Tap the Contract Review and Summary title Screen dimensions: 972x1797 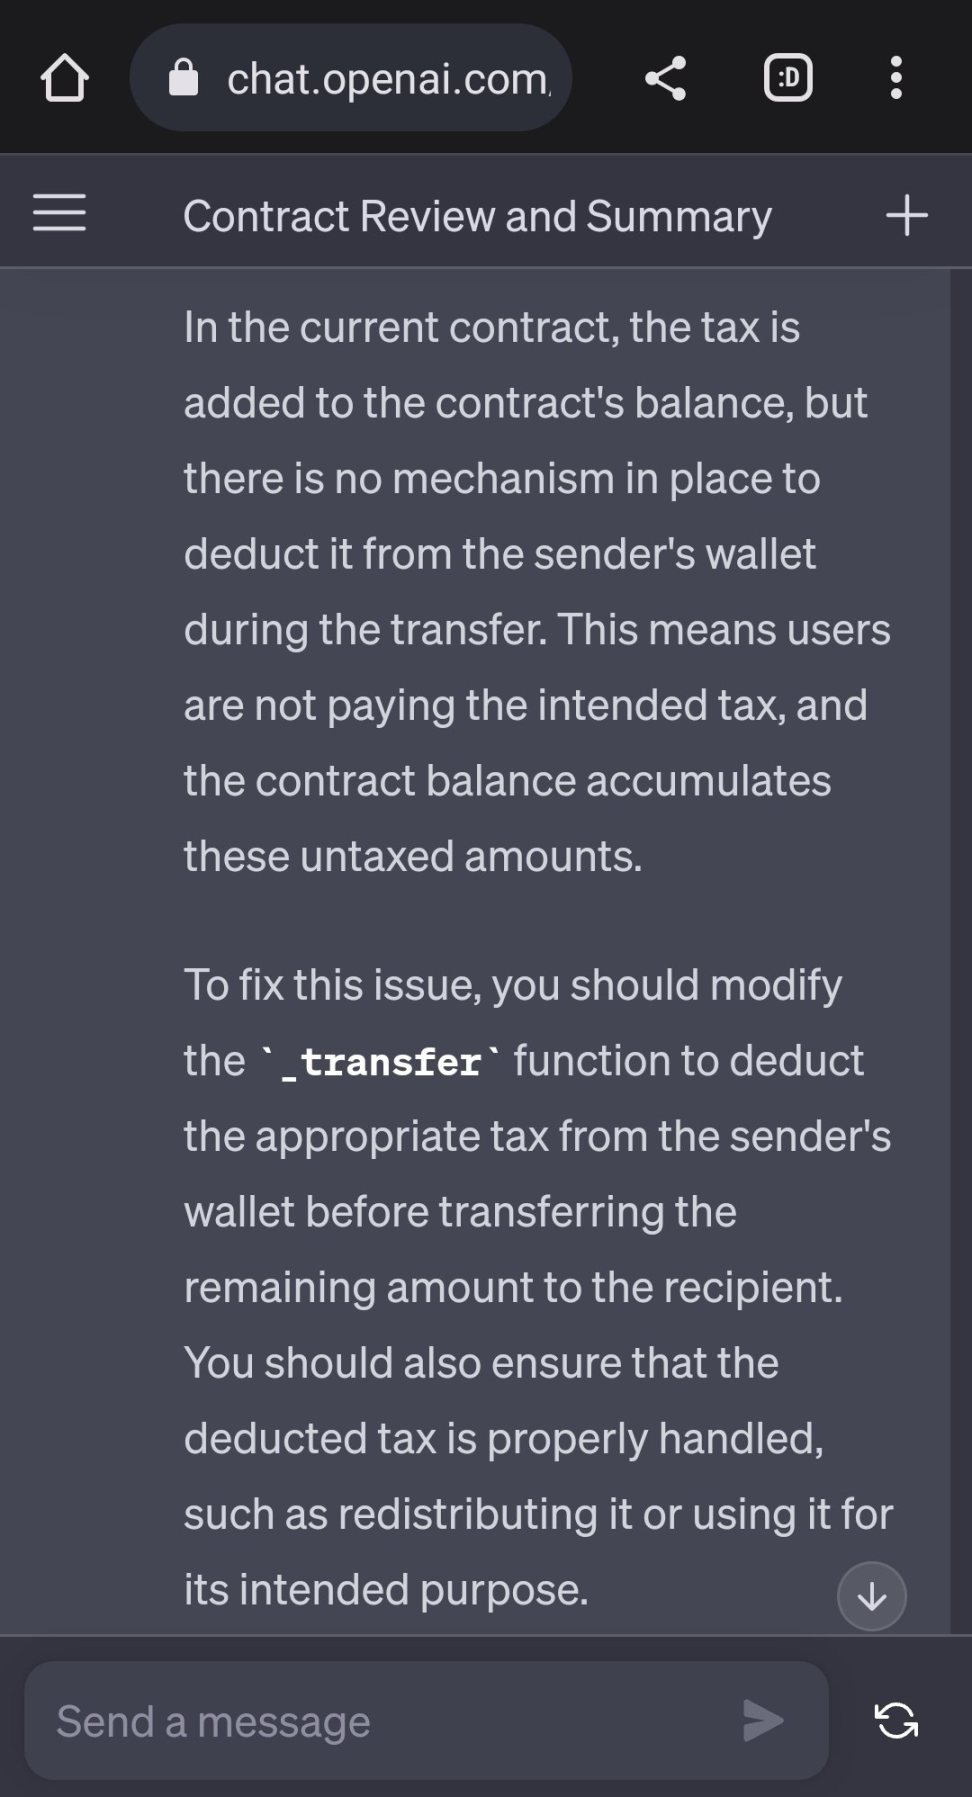477,216
